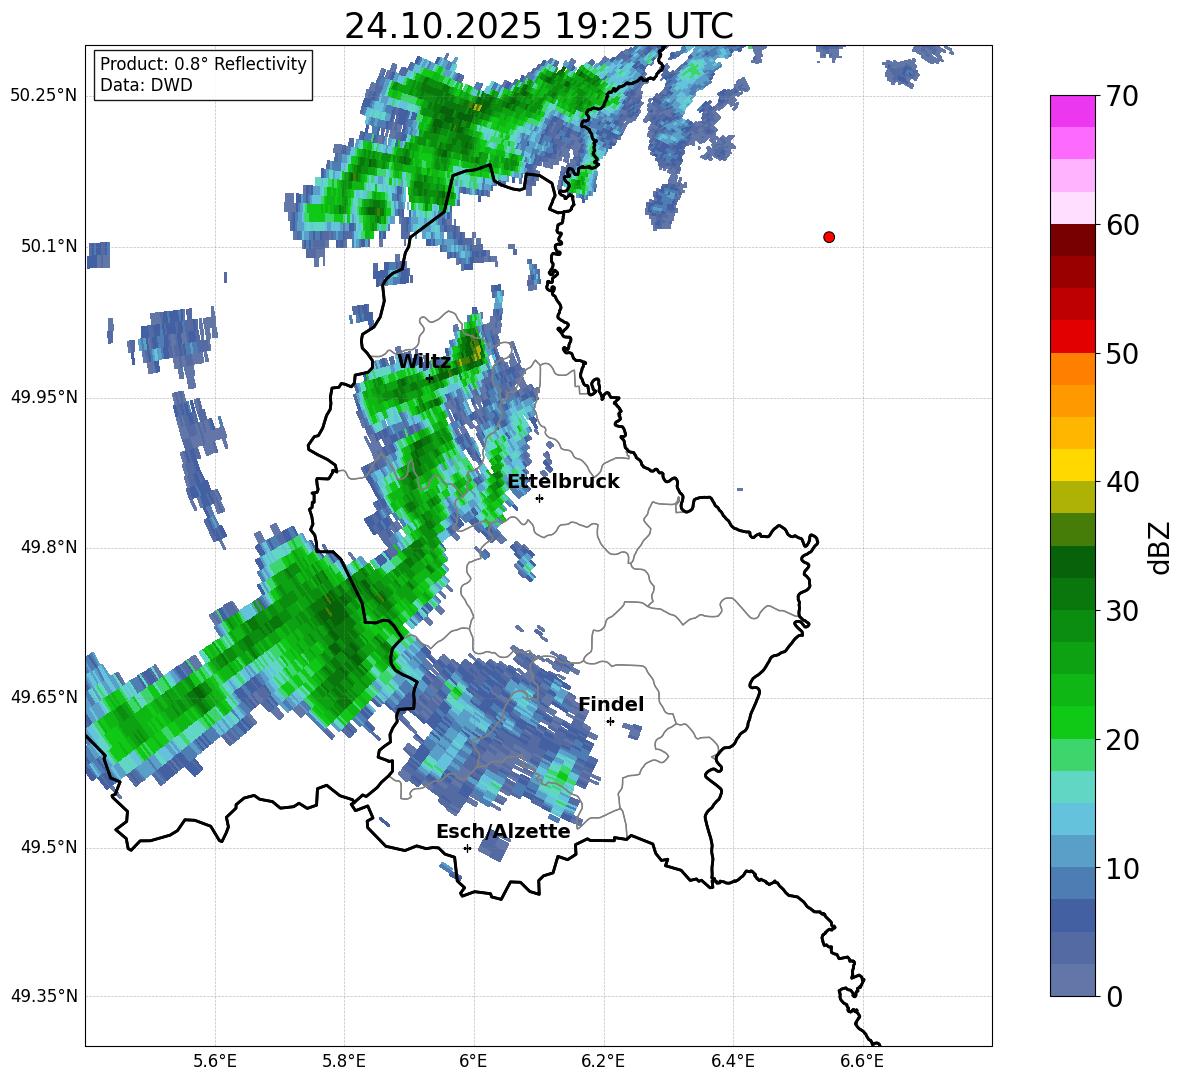
Task: Click the 30 value on the colorbar
Action: click(x=1122, y=611)
